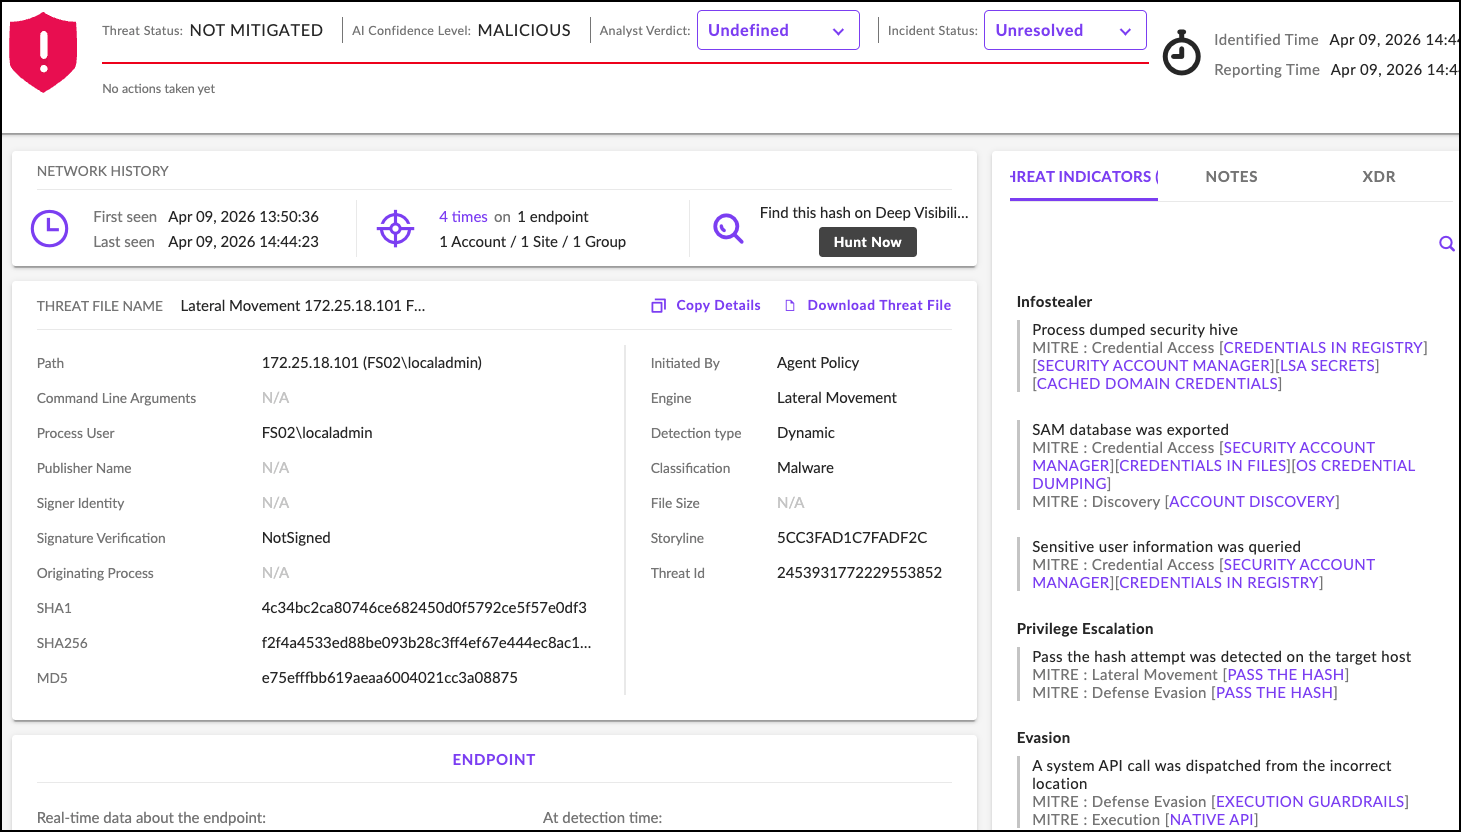Expand the Undefined verdict chevron
Screen dimensions: 1461x832
[840, 30]
